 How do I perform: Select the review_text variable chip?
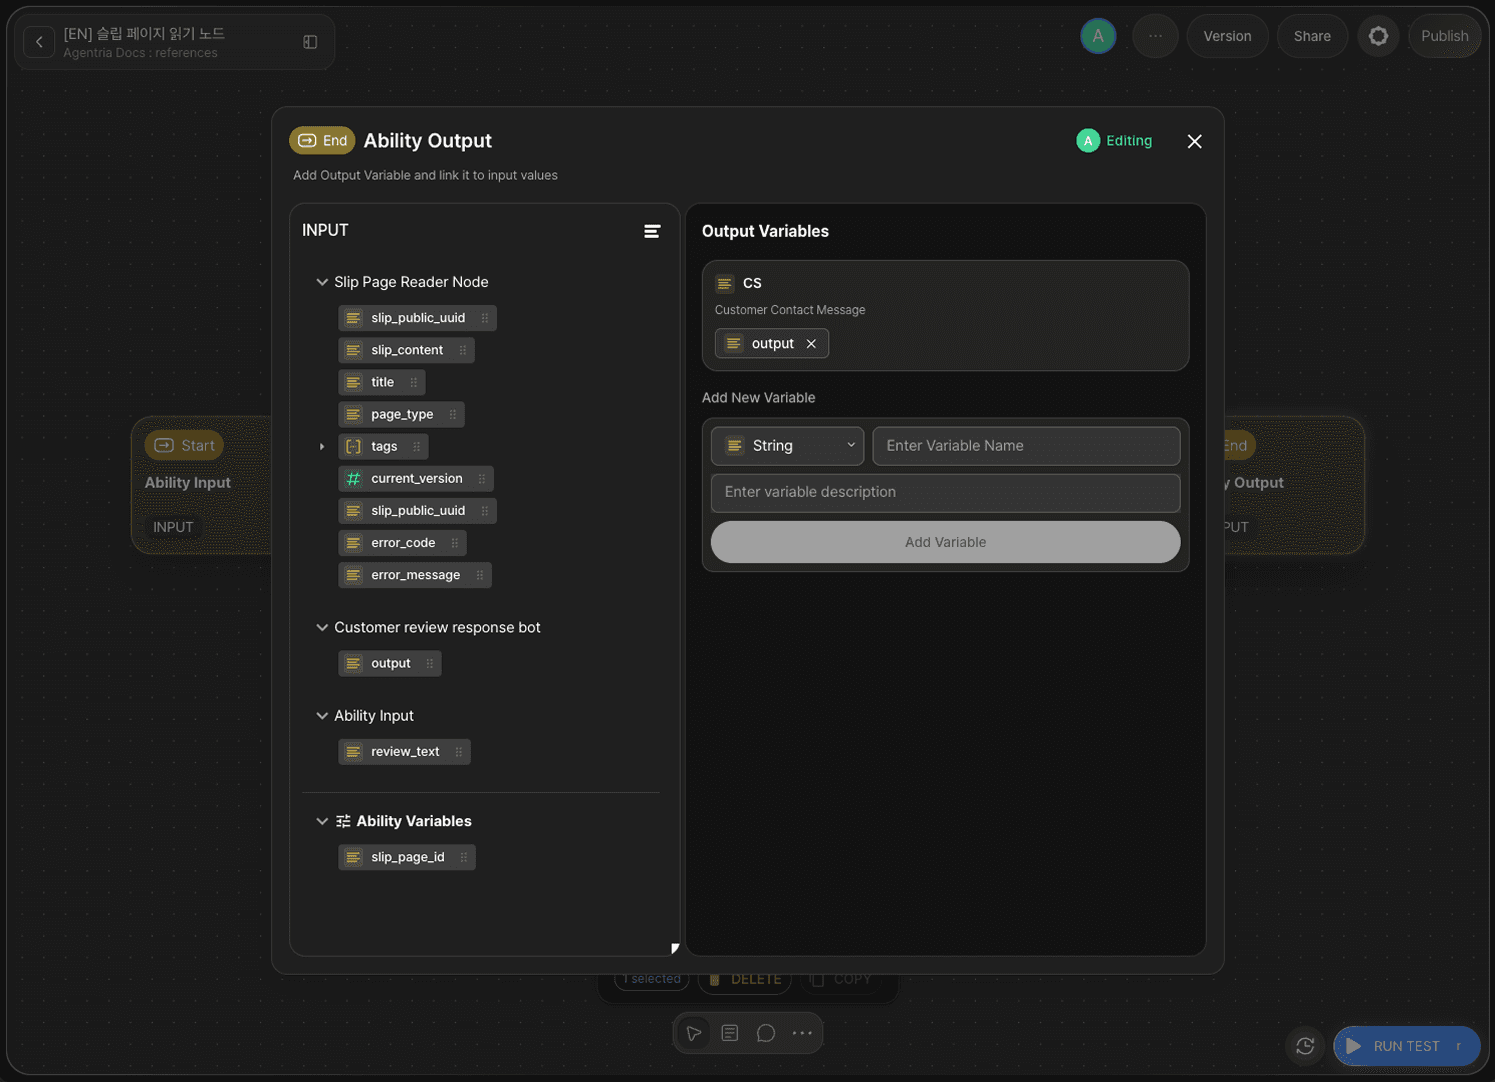(404, 751)
